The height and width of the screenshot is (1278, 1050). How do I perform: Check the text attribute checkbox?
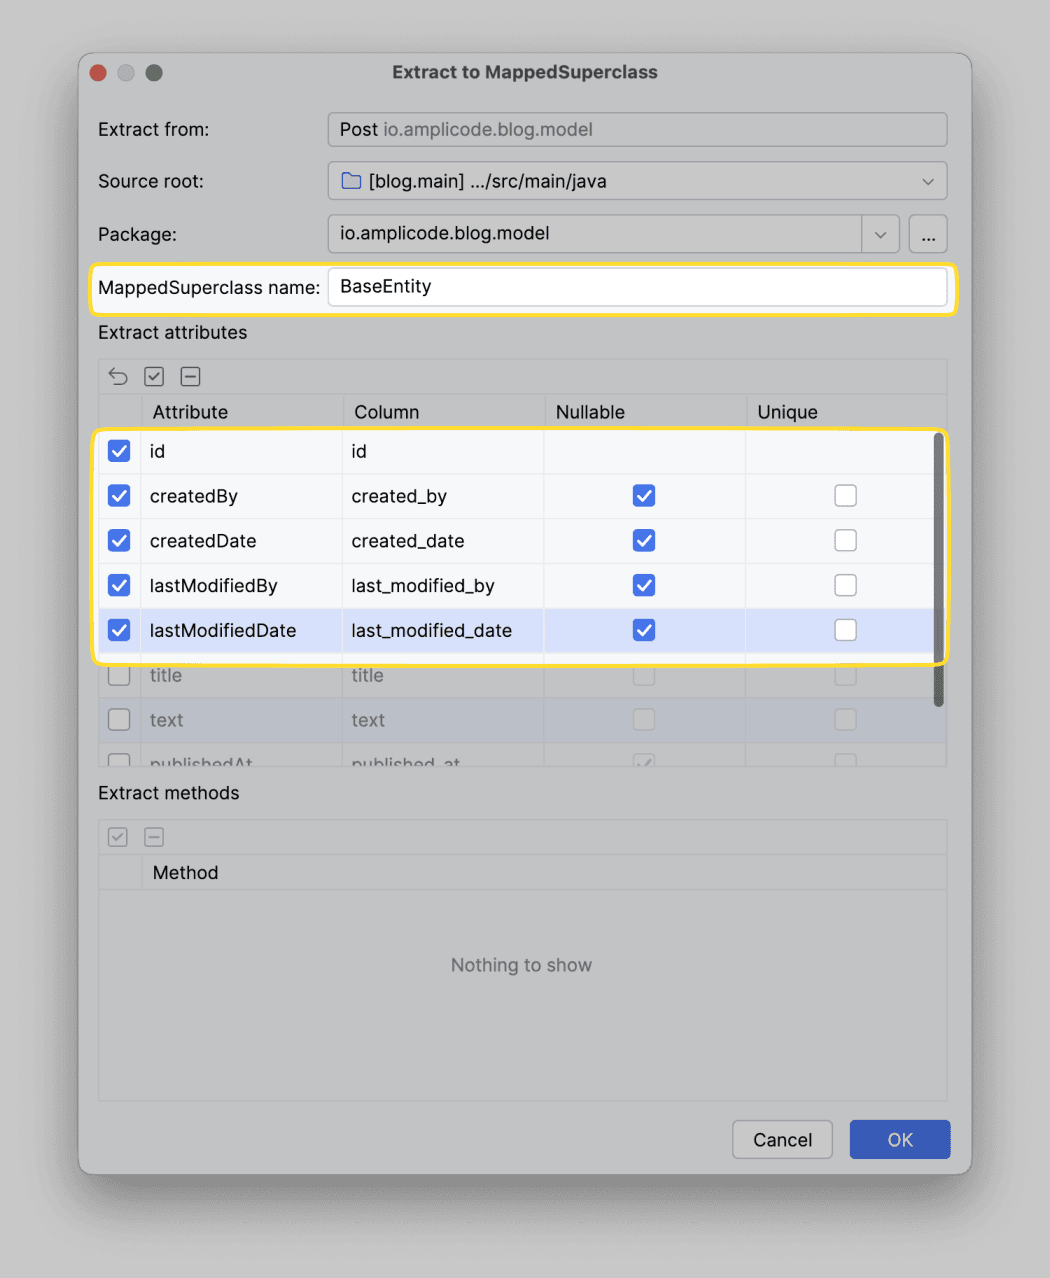tap(119, 720)
